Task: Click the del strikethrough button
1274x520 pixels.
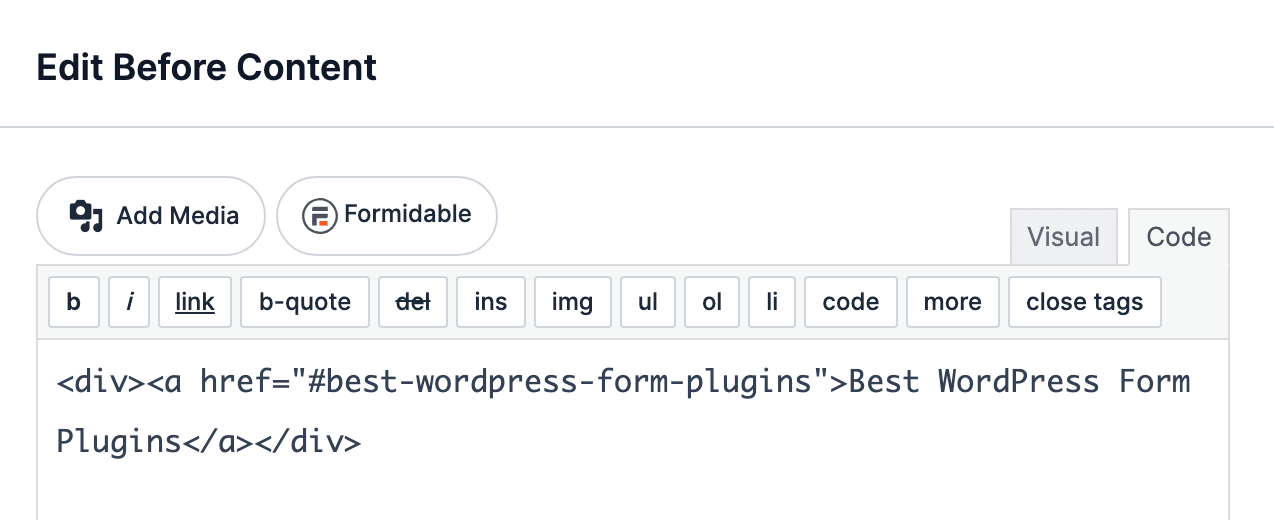Action: (x=413, y=302)
